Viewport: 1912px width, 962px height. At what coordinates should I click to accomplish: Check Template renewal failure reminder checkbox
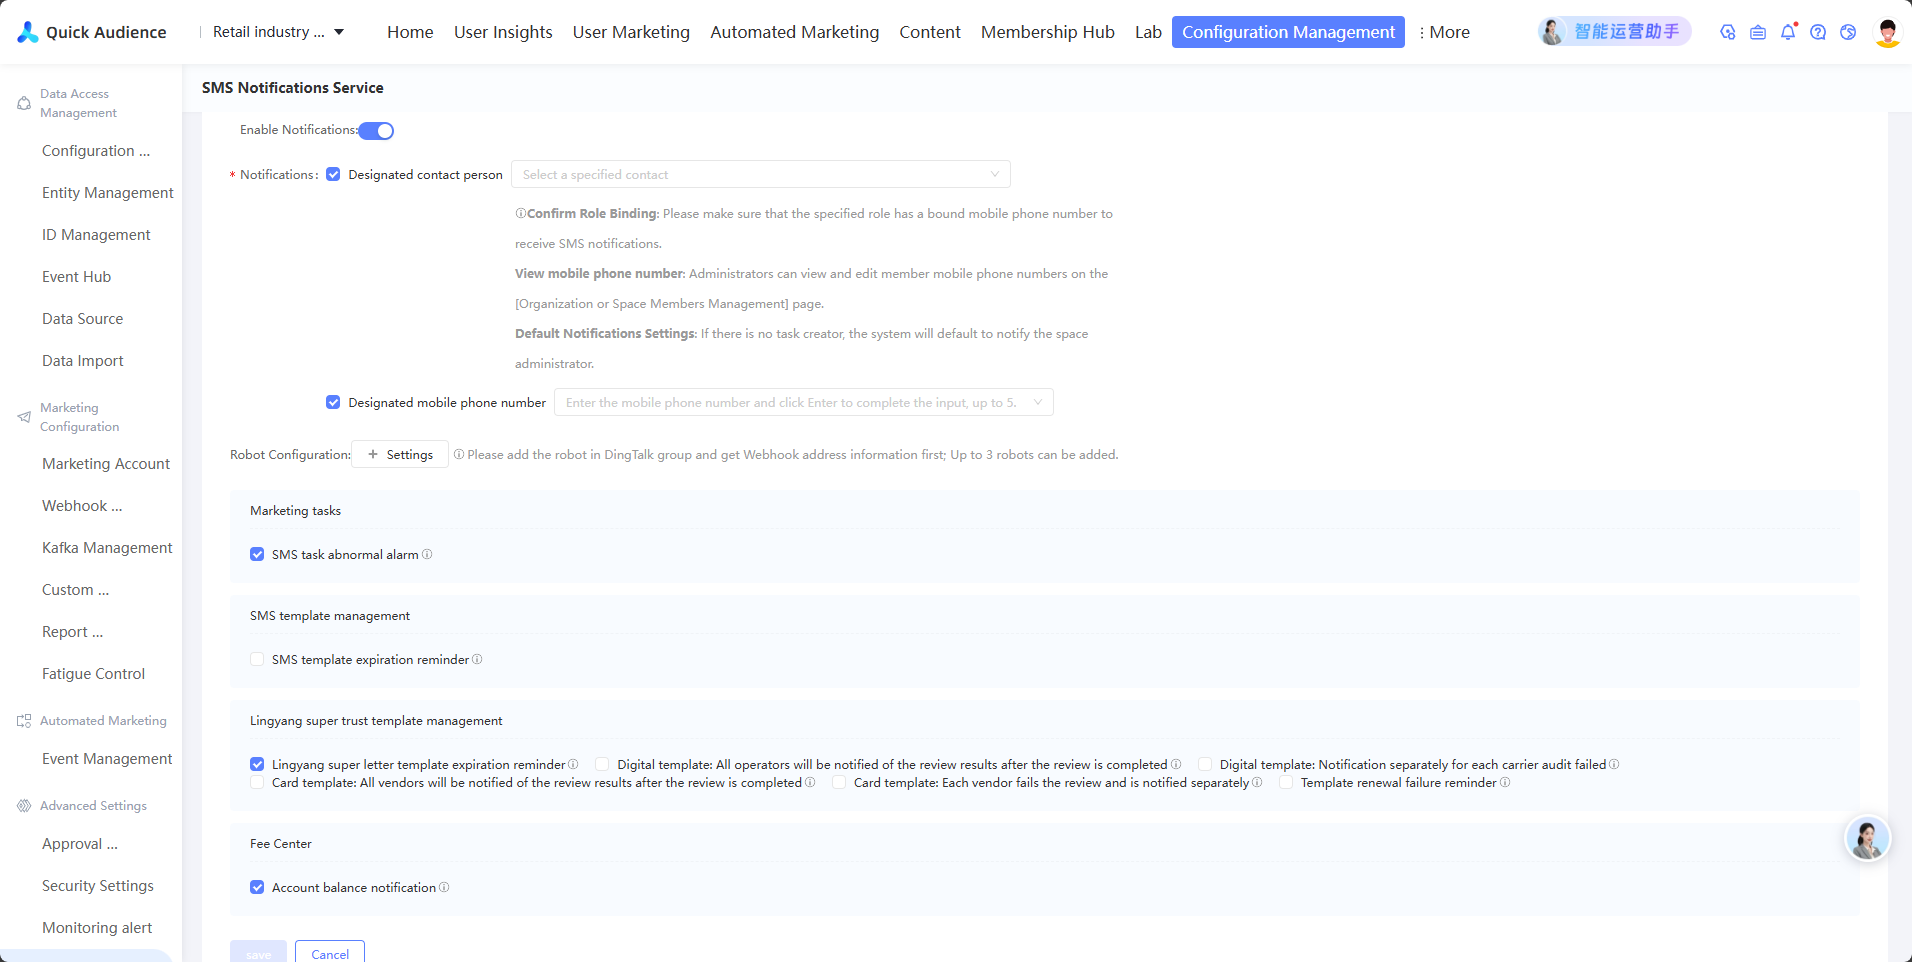pos(1286,782)
